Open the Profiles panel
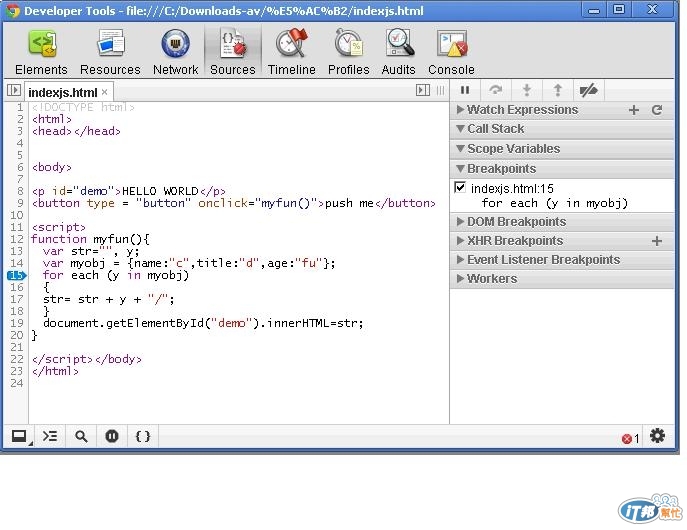Screen dimensions: 687x530 click(x=348, y=52)
